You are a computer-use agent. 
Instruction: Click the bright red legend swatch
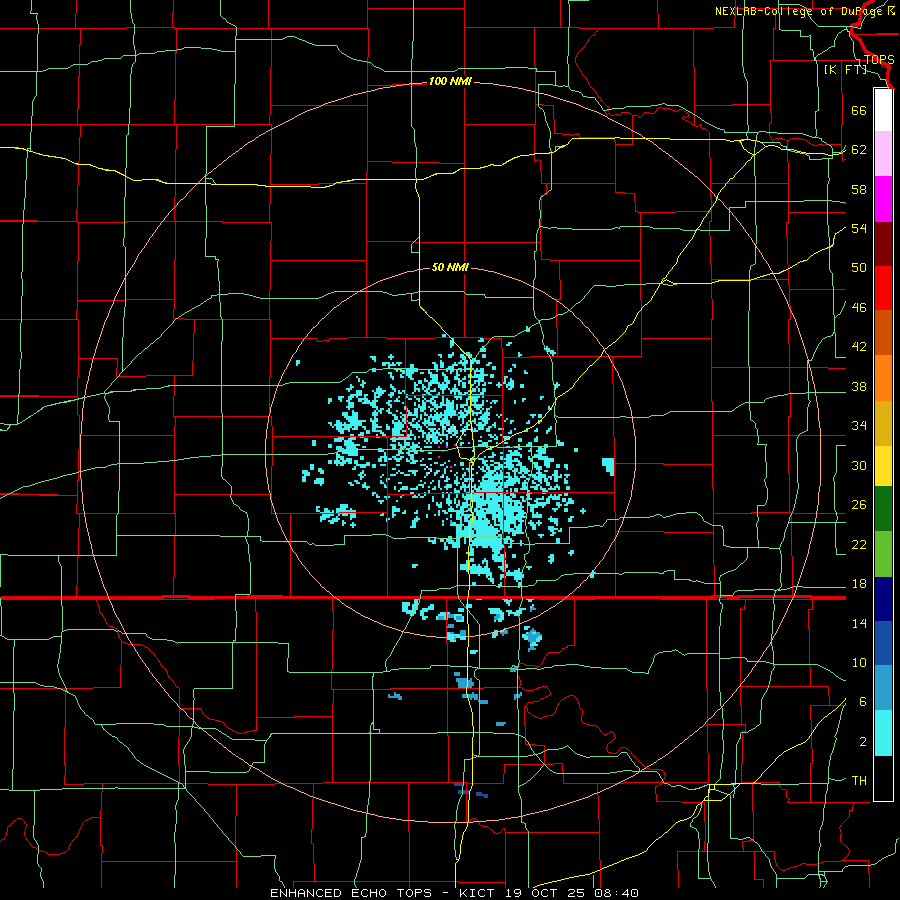click(x=883, y=288)
